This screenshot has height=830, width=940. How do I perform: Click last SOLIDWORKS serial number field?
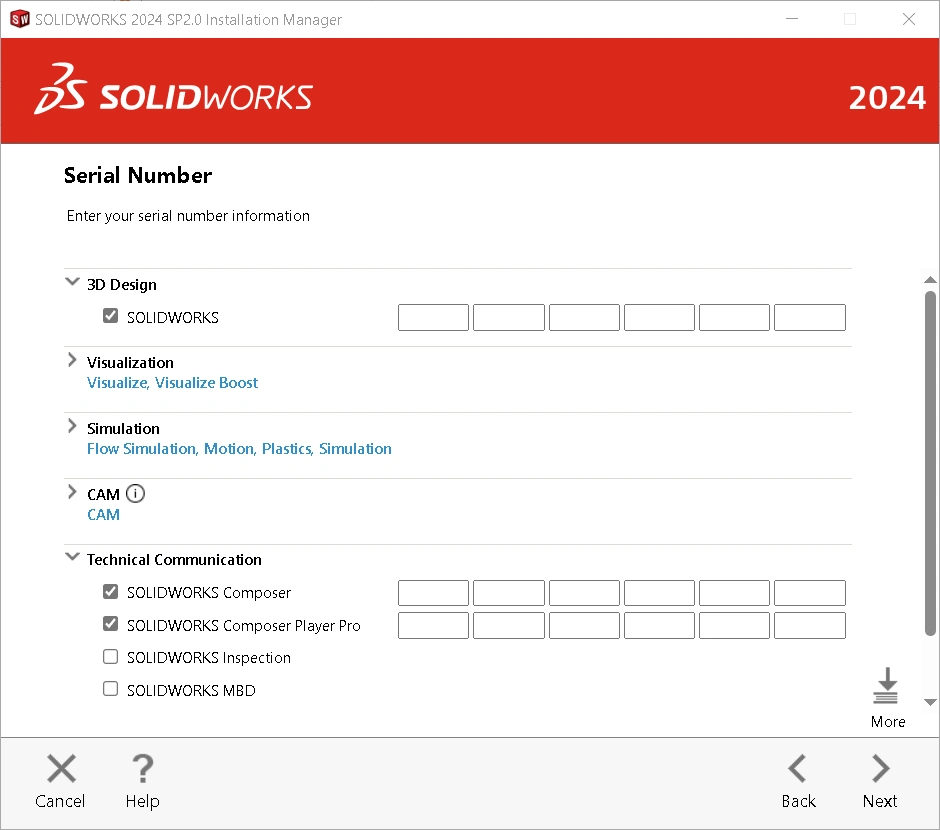click(810, 318)
